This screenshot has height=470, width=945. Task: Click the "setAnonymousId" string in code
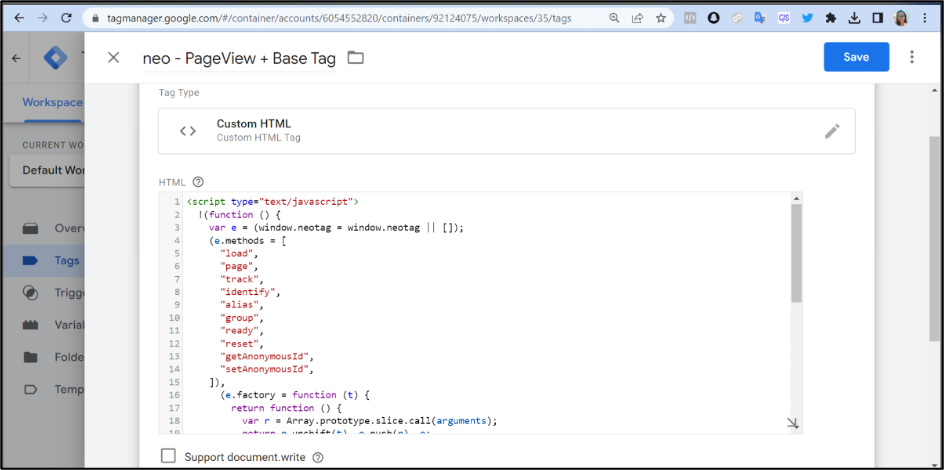pos(265,369)
